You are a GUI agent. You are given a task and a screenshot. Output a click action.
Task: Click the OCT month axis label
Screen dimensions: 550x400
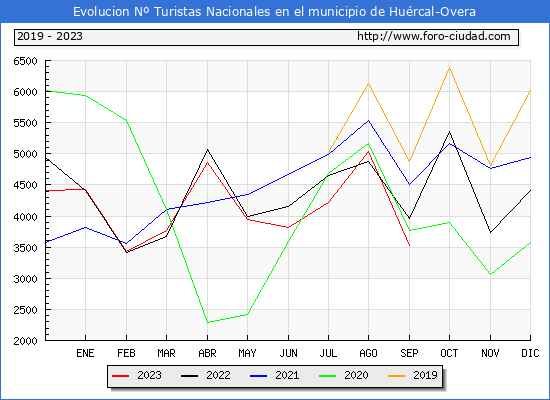point(449,353)
